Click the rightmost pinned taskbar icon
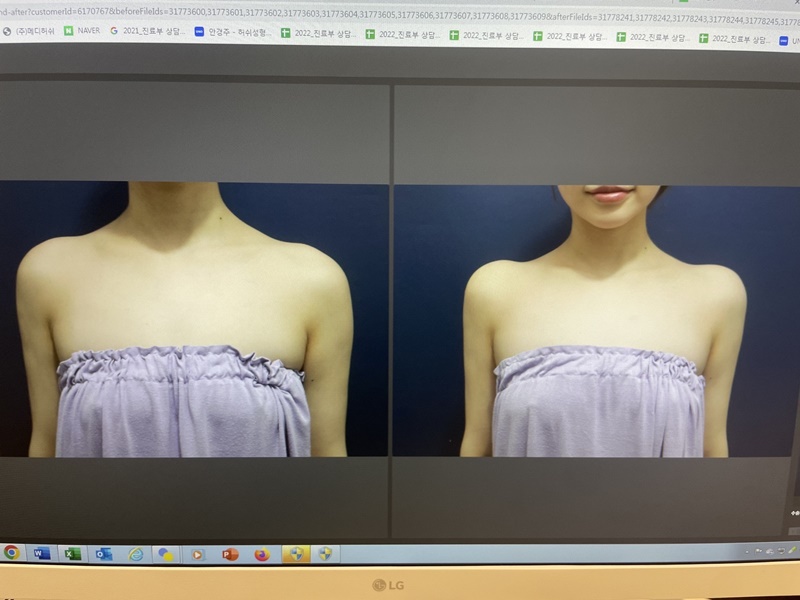This screenshot has width=800, height=600. [325, 553]
